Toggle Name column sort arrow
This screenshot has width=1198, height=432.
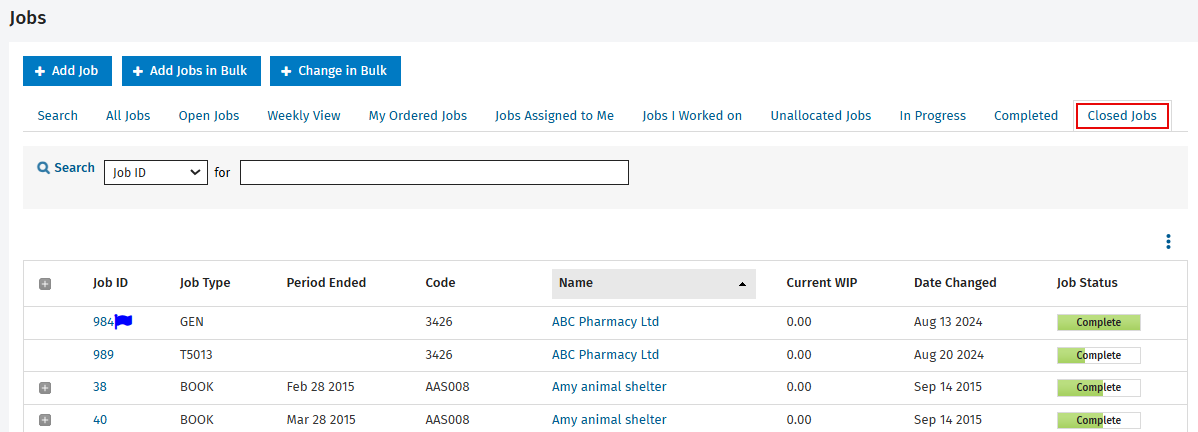(742, 284)
